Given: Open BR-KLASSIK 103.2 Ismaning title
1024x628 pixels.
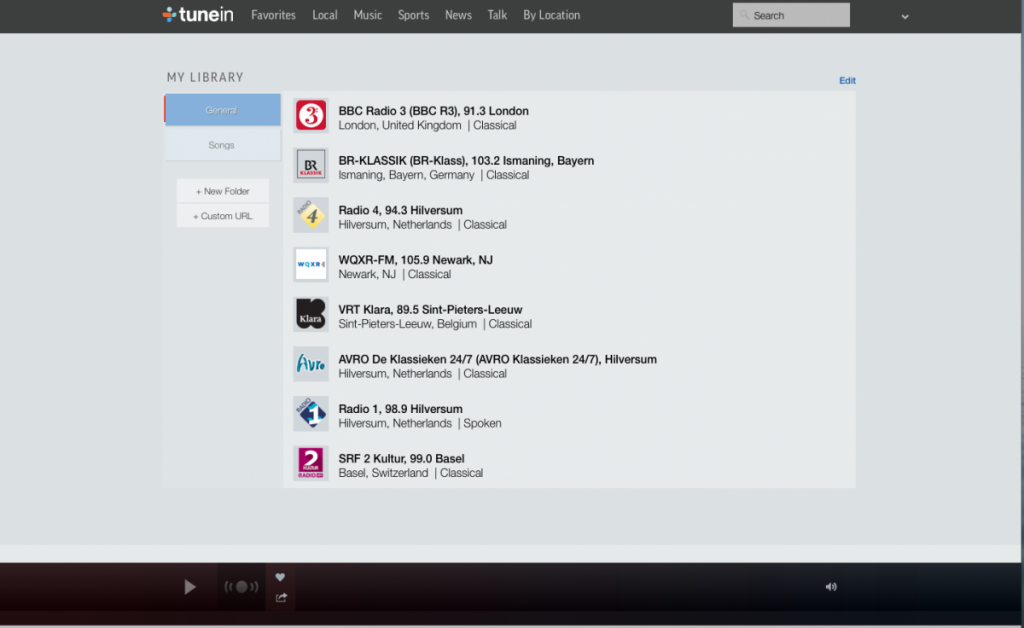Looking at the screenshot, I should 466,161.
